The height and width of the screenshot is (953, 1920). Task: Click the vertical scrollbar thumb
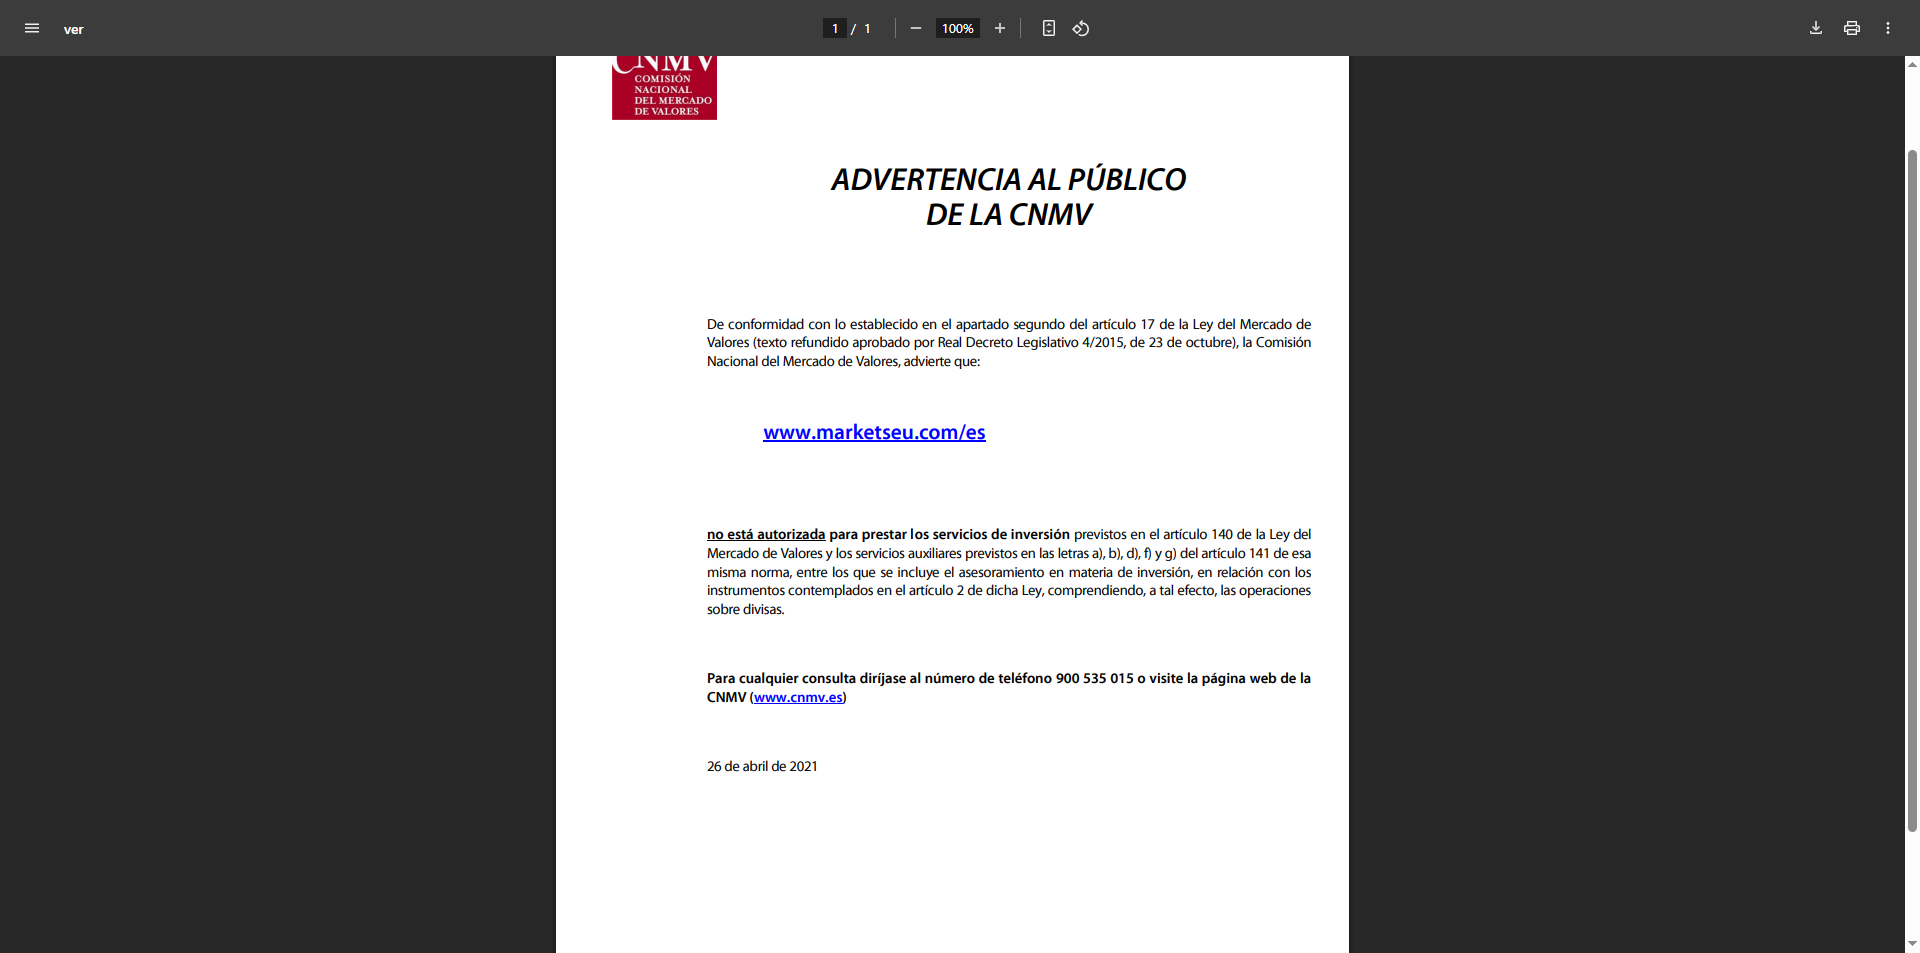pyautogui.click(x=1912, y=490)
